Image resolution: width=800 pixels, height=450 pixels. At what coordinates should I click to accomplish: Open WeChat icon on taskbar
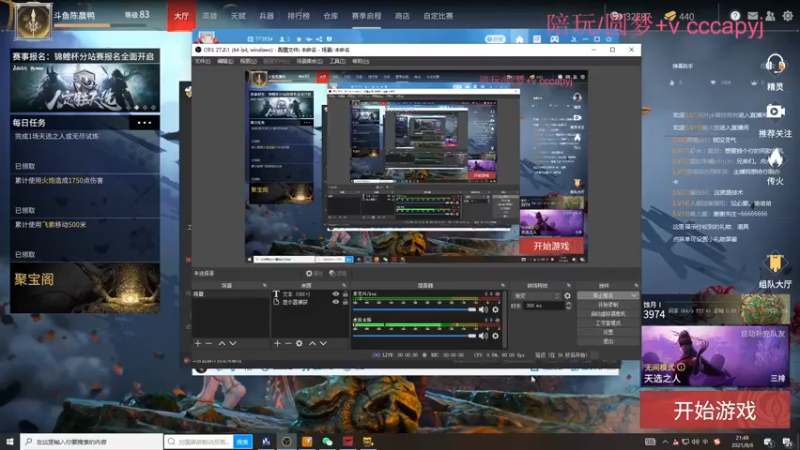click(x=327, y=441)
